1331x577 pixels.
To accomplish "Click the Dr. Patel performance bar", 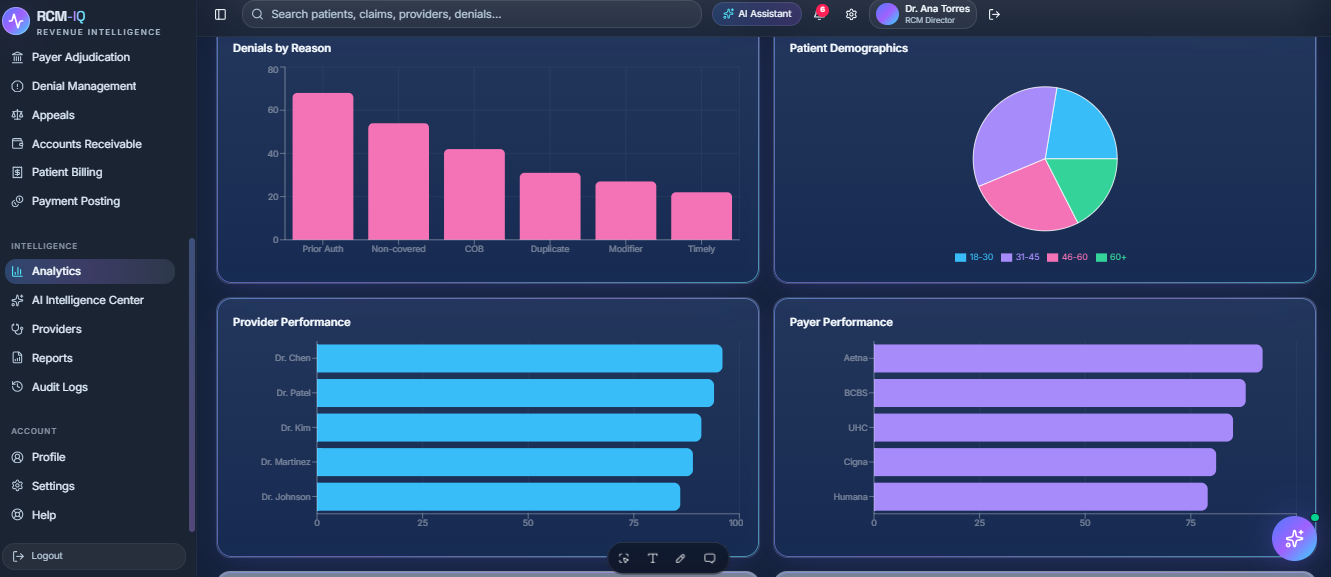I will [x=515, y=393].
